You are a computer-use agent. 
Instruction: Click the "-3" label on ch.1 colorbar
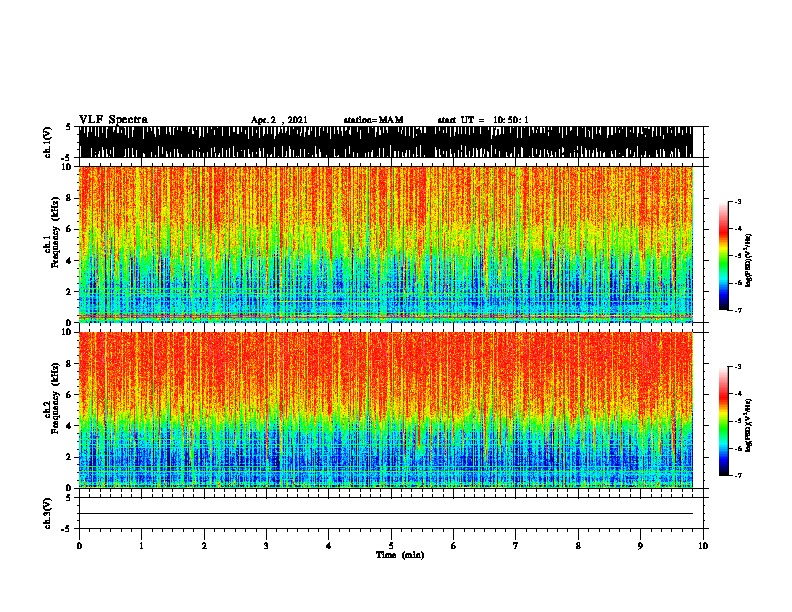click(738, 202)
